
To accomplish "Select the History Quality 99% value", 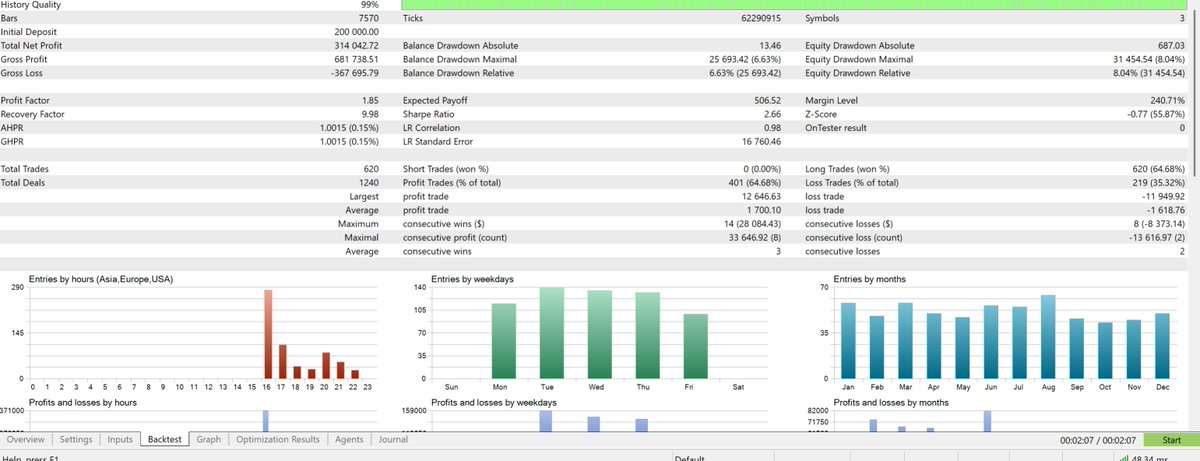I will [x=368, y=5].
